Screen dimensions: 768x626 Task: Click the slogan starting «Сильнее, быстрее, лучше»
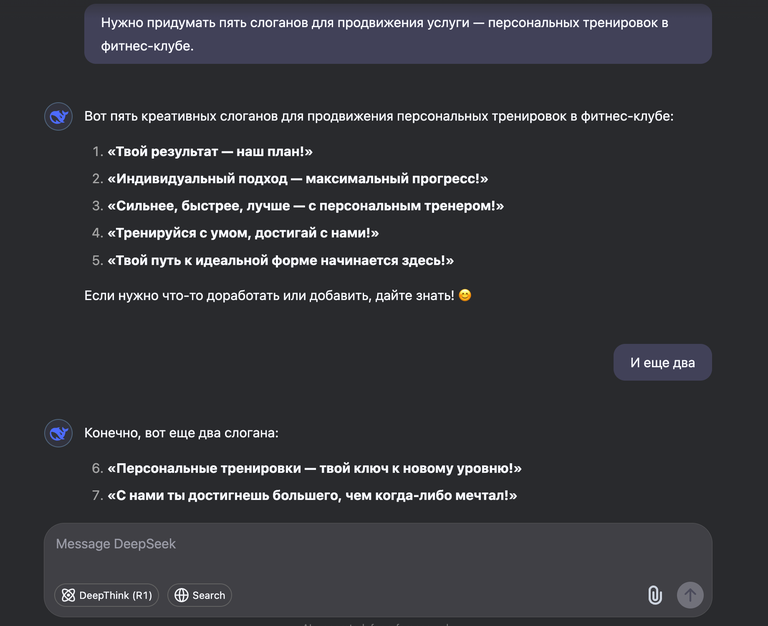(x=306, y=206)
